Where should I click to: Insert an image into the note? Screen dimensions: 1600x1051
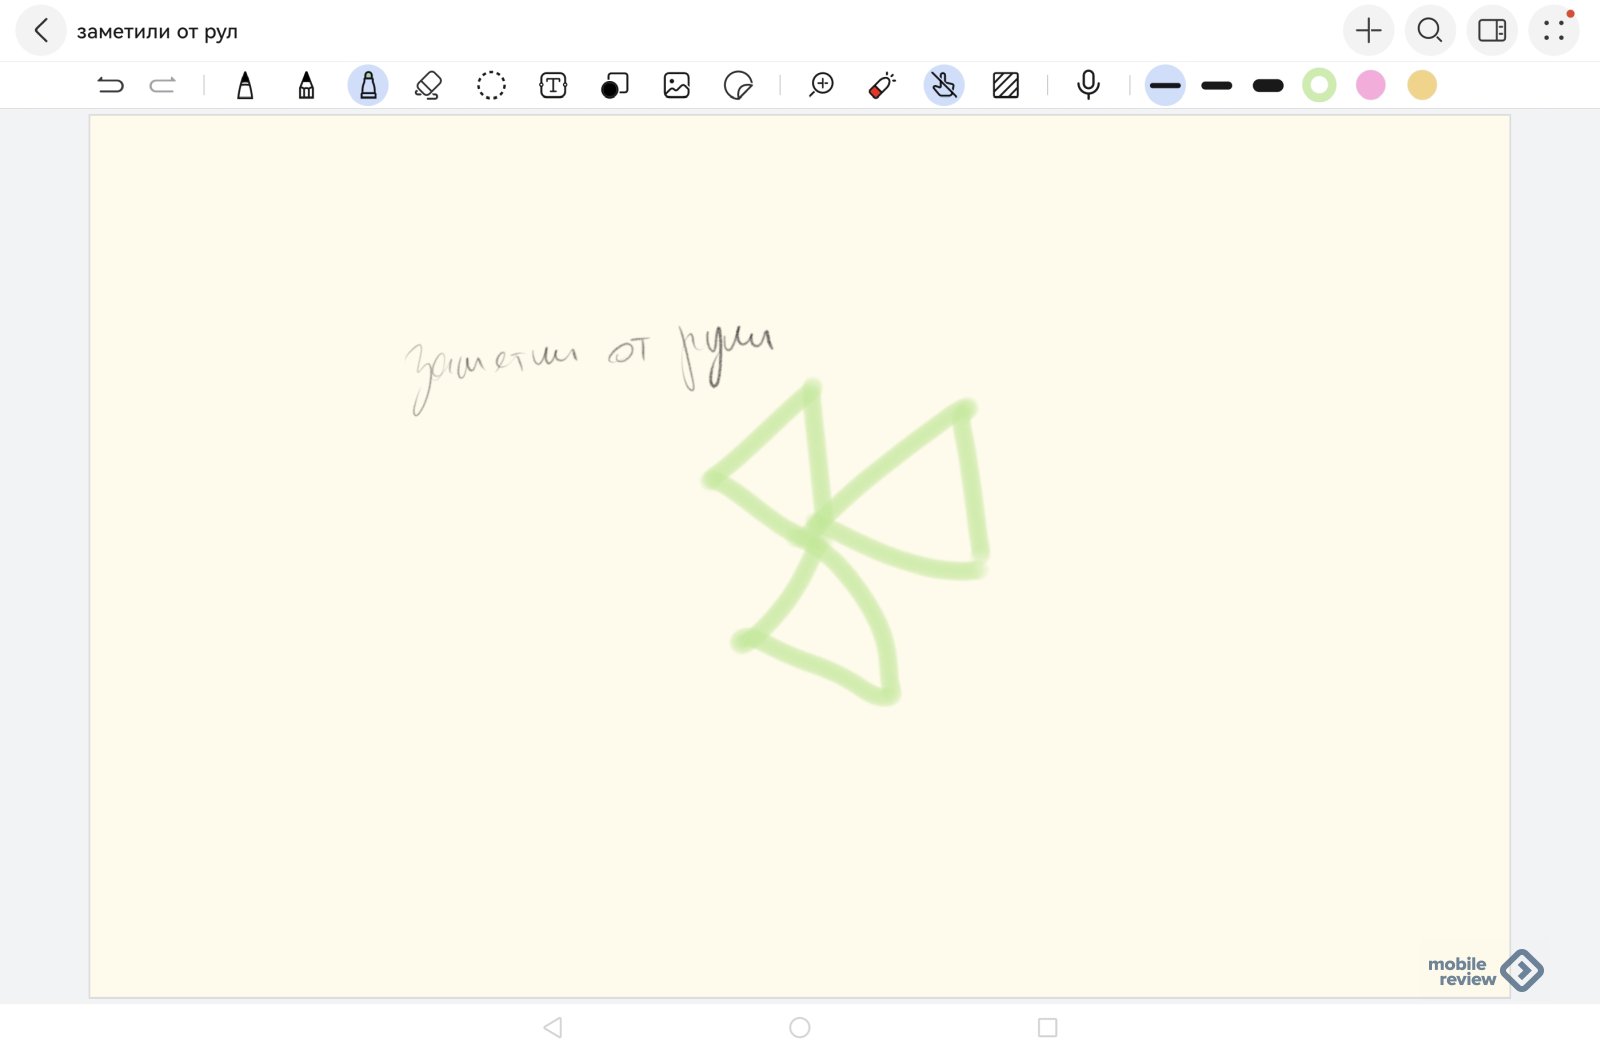[x=677, y=86]
